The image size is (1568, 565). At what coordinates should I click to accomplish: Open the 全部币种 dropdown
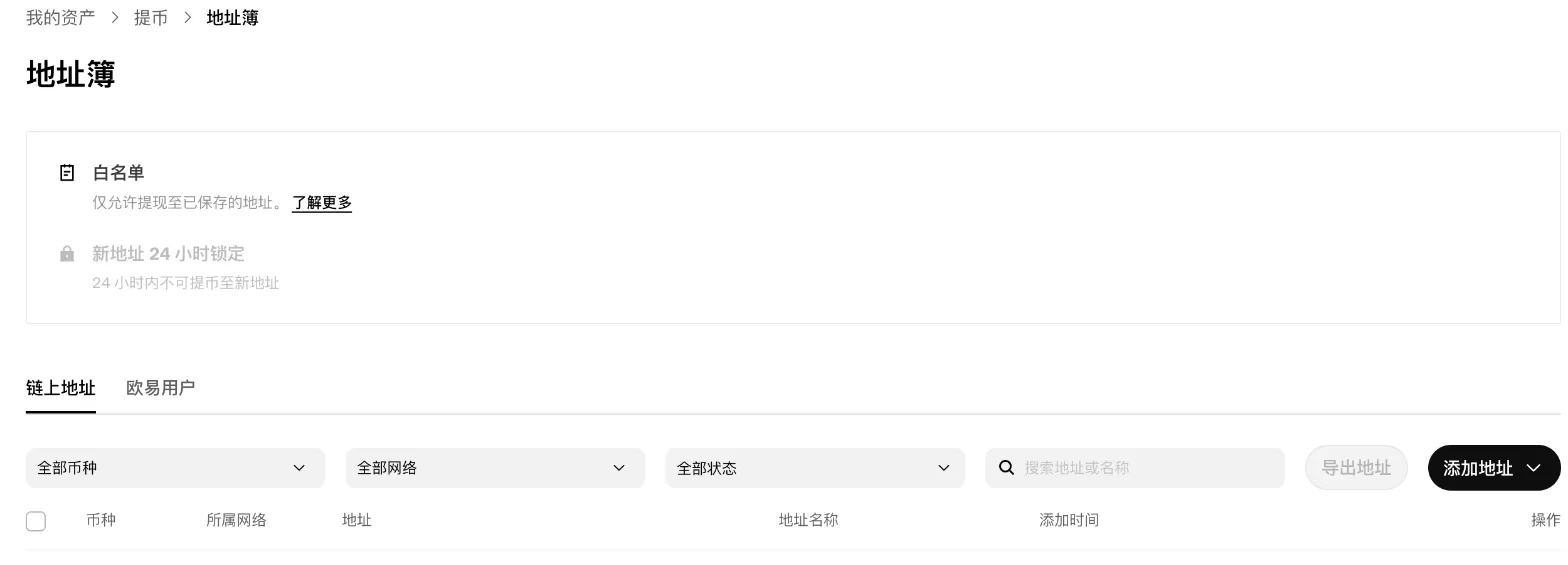[175, 468]
